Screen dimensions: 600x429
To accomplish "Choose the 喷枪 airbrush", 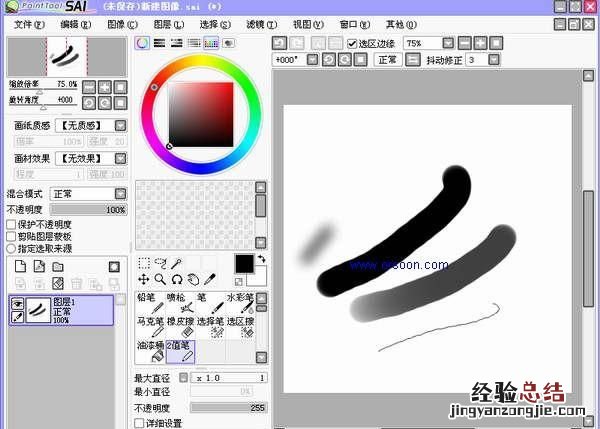I will [180, 303].
